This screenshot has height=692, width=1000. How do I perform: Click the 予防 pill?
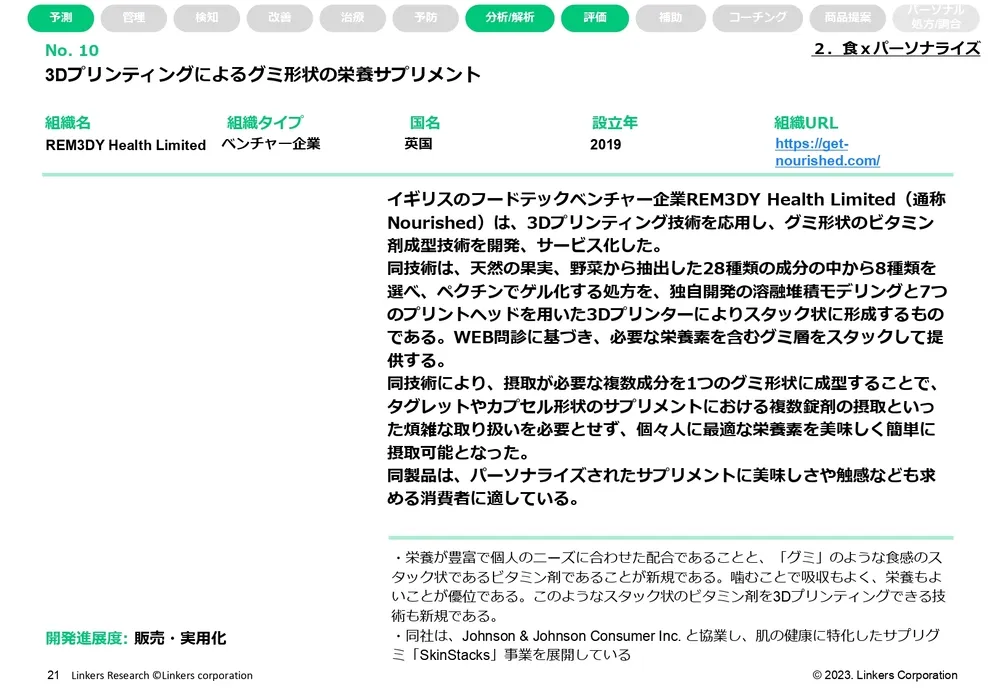[x=427, y=18]
